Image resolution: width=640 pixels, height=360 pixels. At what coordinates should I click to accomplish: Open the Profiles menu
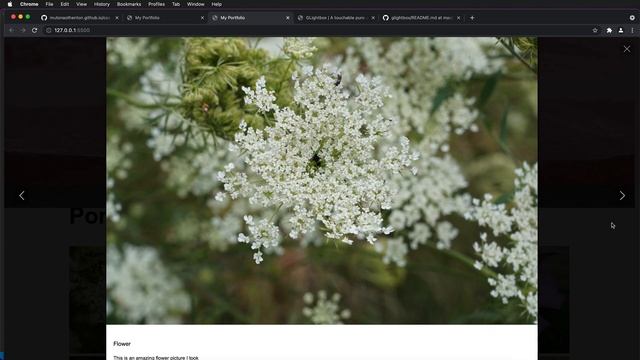tap(156, 4)
